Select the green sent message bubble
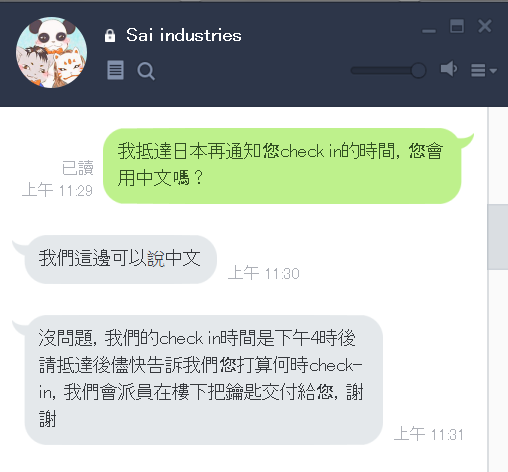 [282, 166]
